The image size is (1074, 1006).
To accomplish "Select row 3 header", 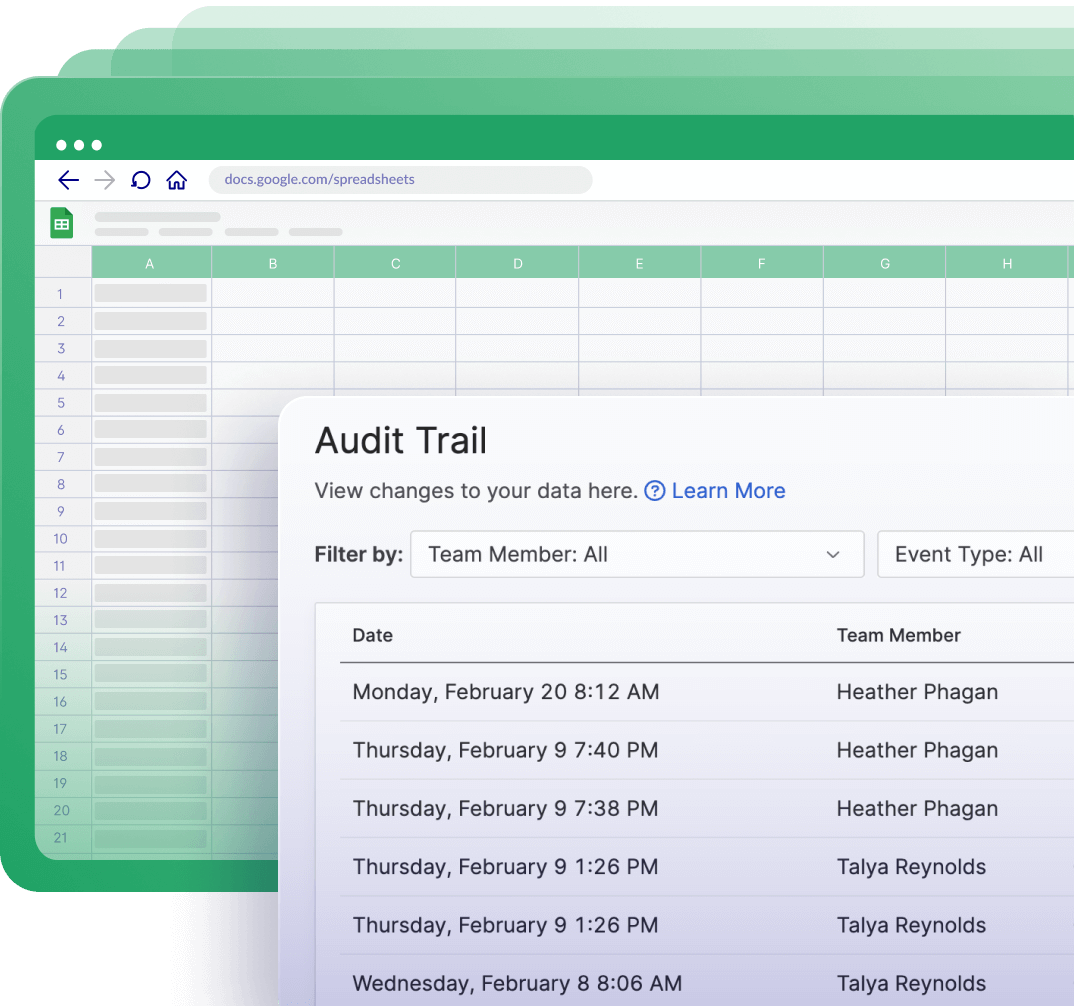I will point(62,348).
